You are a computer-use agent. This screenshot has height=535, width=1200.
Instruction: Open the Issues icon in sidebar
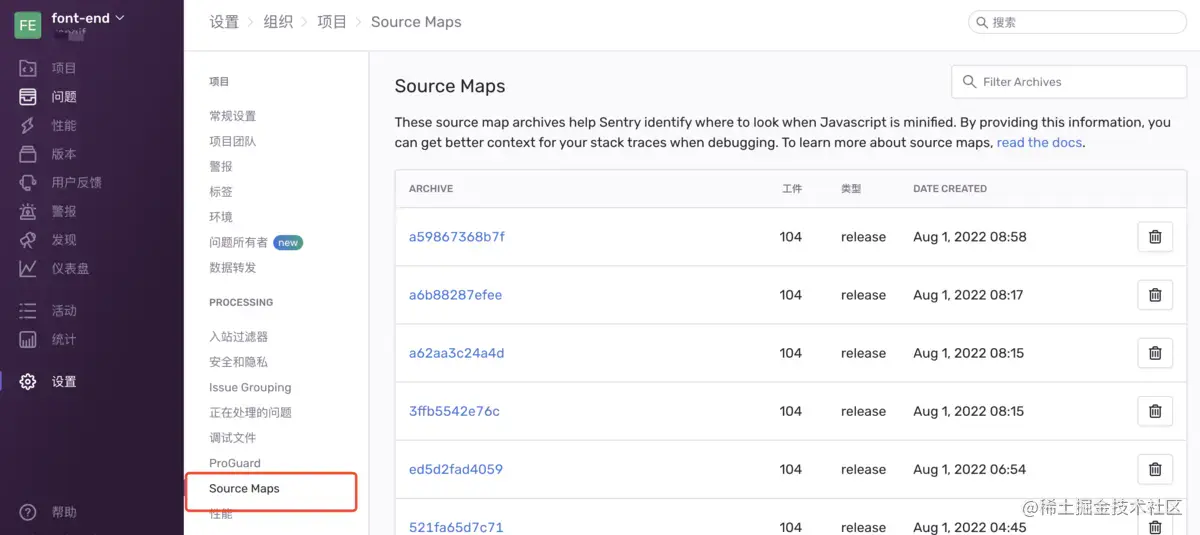point(28,97)
